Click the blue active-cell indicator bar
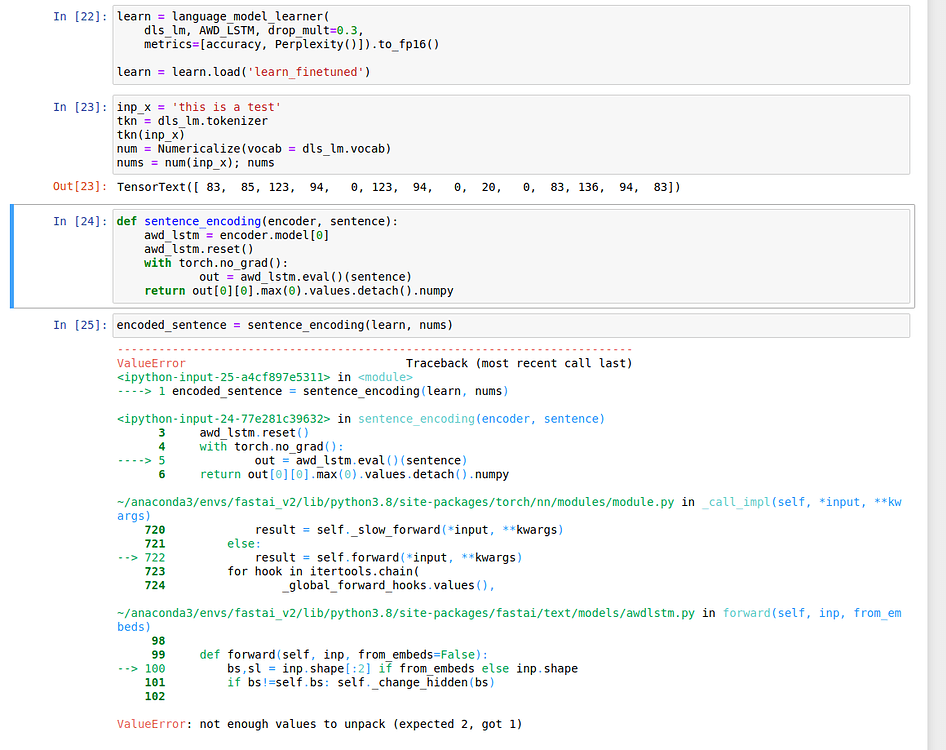The image size is (946, 750). click(x=10, y=255)
